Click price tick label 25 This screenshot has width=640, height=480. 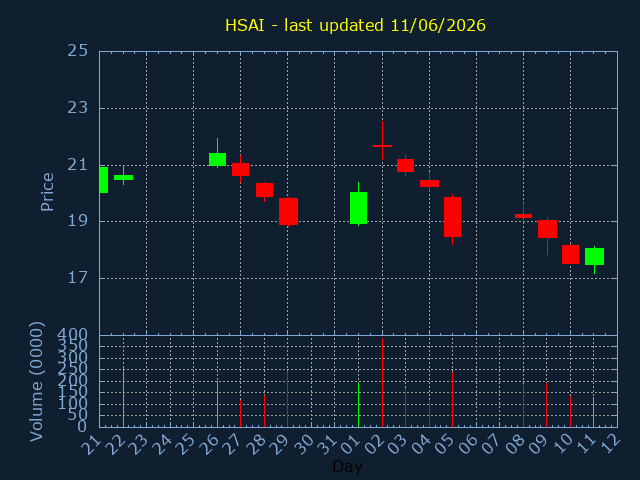pos(78,51)
